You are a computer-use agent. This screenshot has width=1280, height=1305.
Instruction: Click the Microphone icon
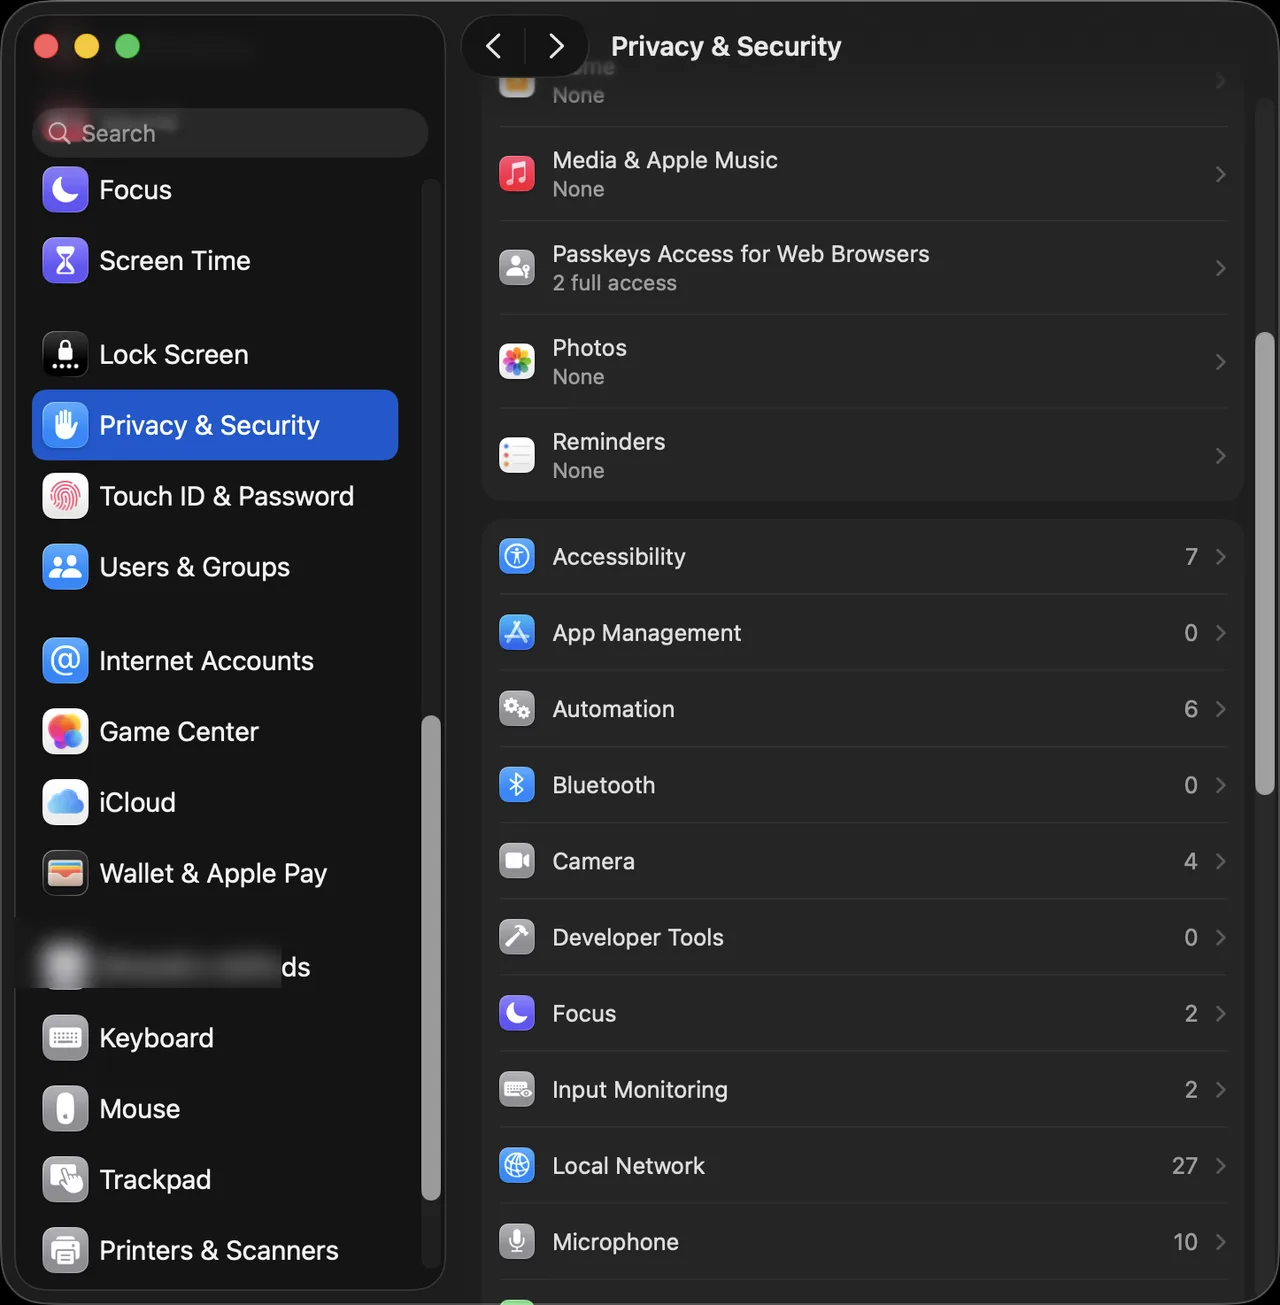point(517,1242)
